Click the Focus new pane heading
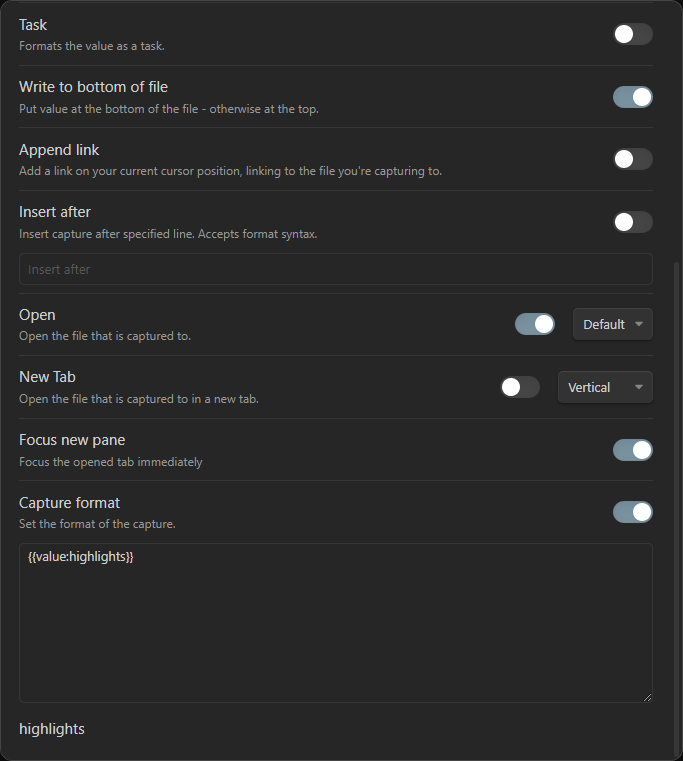Image resolution: width=683 pixels, height=761 pixels. coord(72,440)
